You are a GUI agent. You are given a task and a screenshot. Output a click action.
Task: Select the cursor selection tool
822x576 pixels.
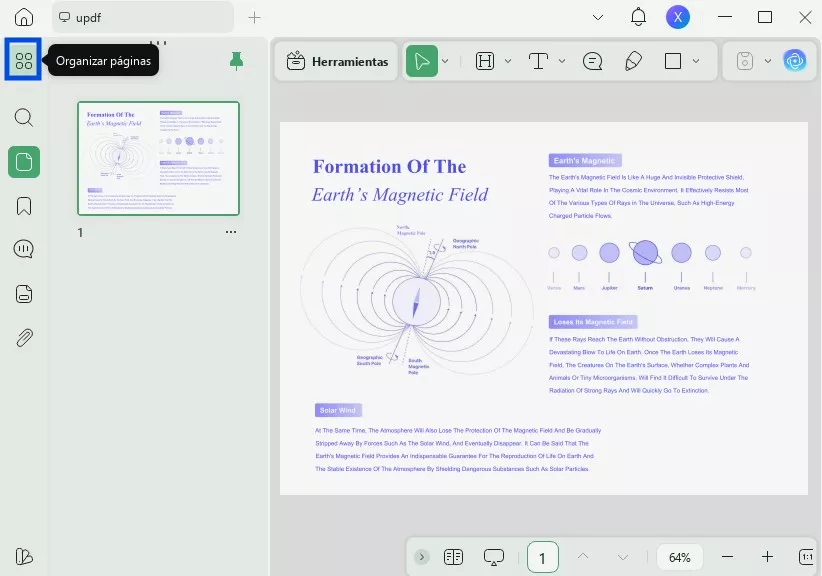[421, 61]
